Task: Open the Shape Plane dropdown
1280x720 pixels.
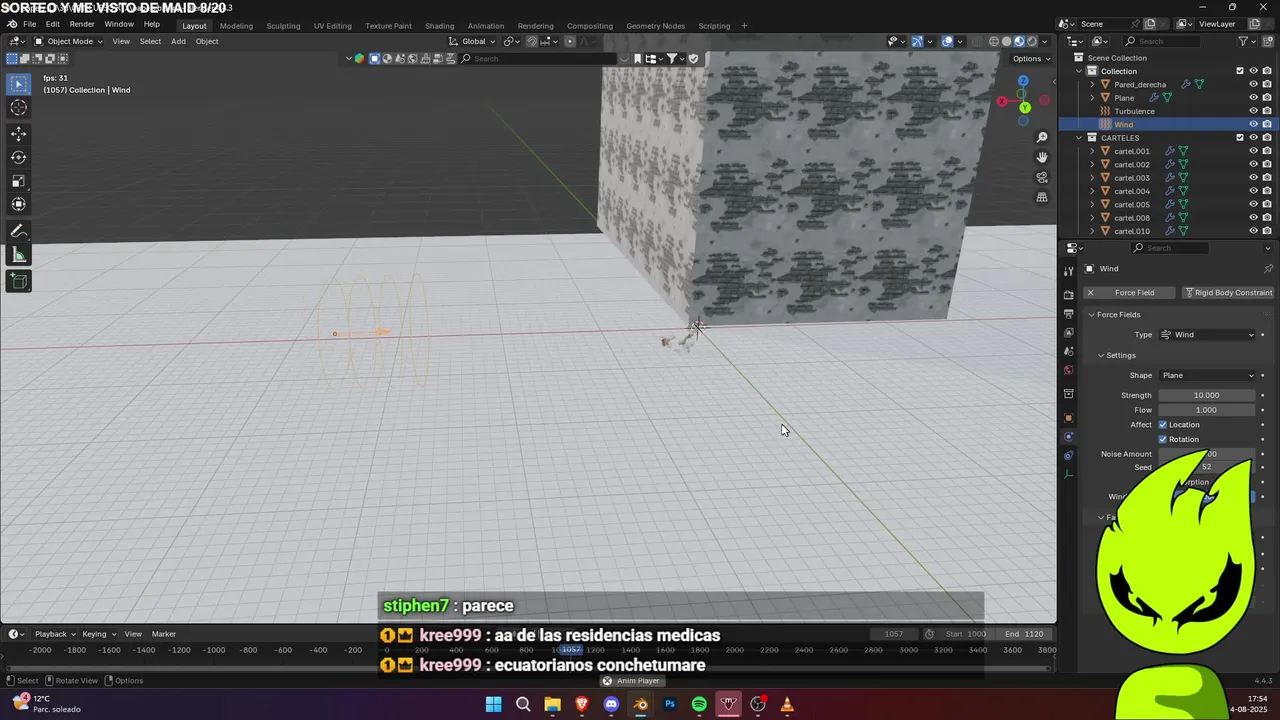Action: 1207,375
